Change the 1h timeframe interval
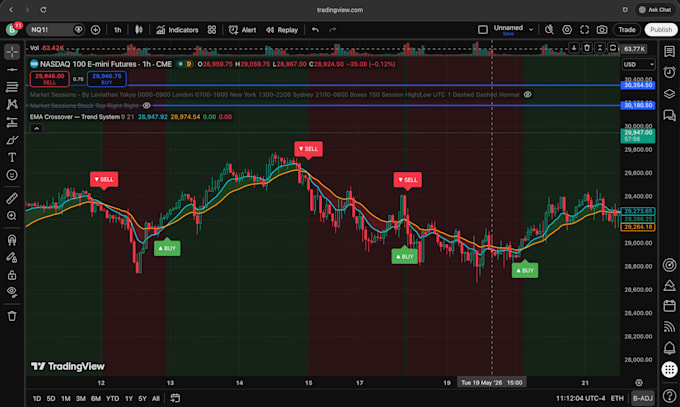The image size is (680, 407). (118, 30)
